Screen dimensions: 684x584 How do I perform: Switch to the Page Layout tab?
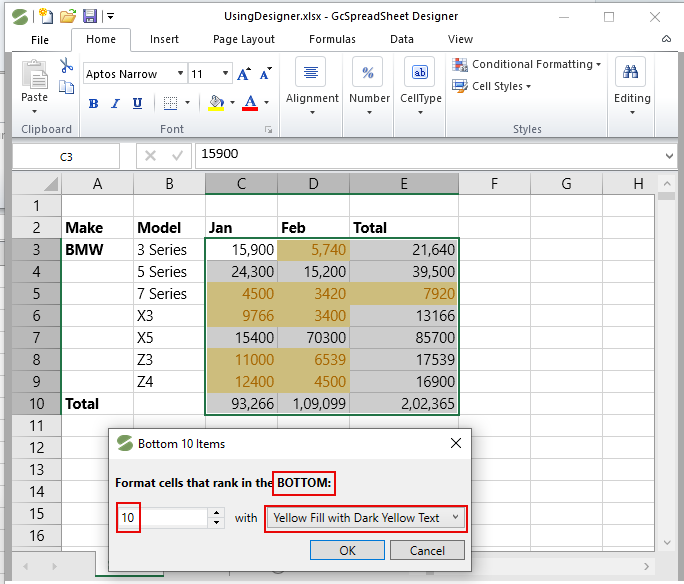click(244, 40)
